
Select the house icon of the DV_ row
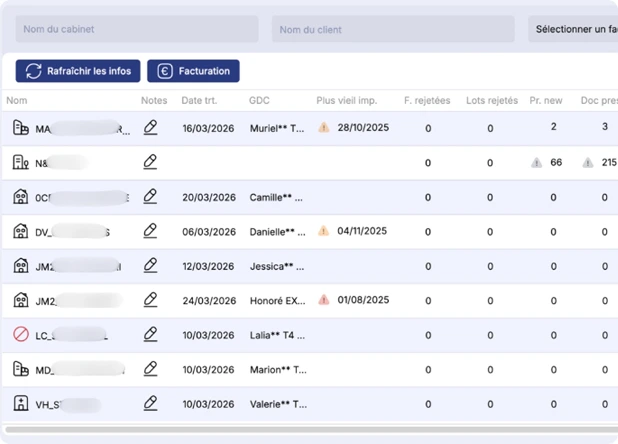[x=21, y=231]
